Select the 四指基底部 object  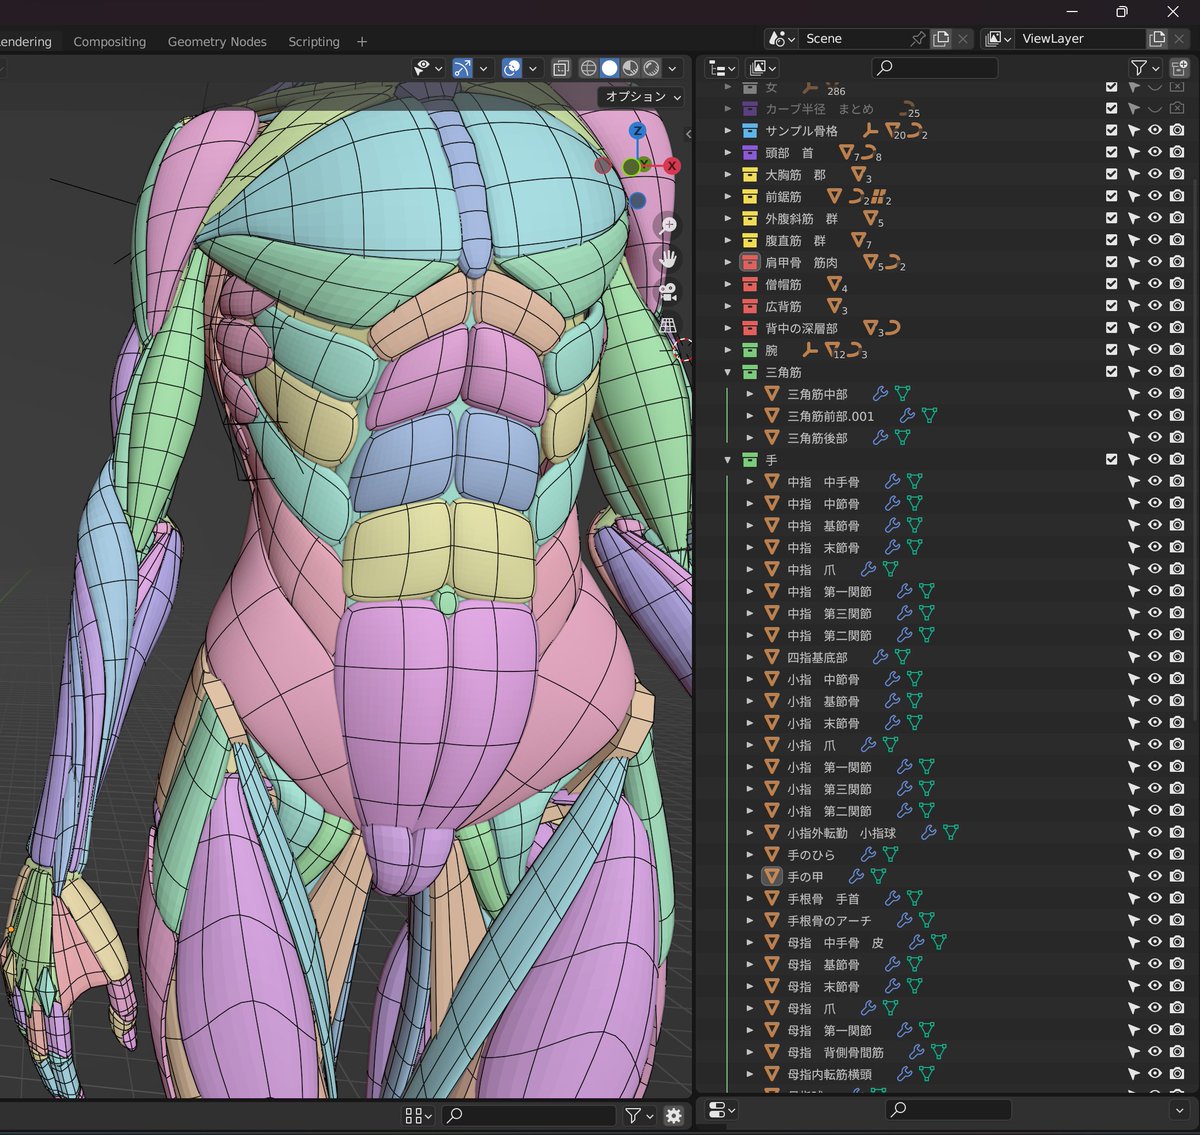[817, 657]
